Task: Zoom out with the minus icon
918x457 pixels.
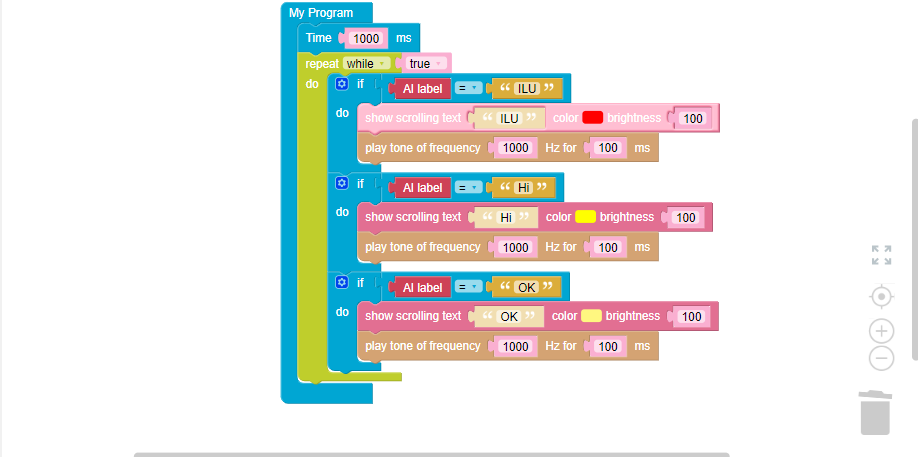Action: coord(881,358)
